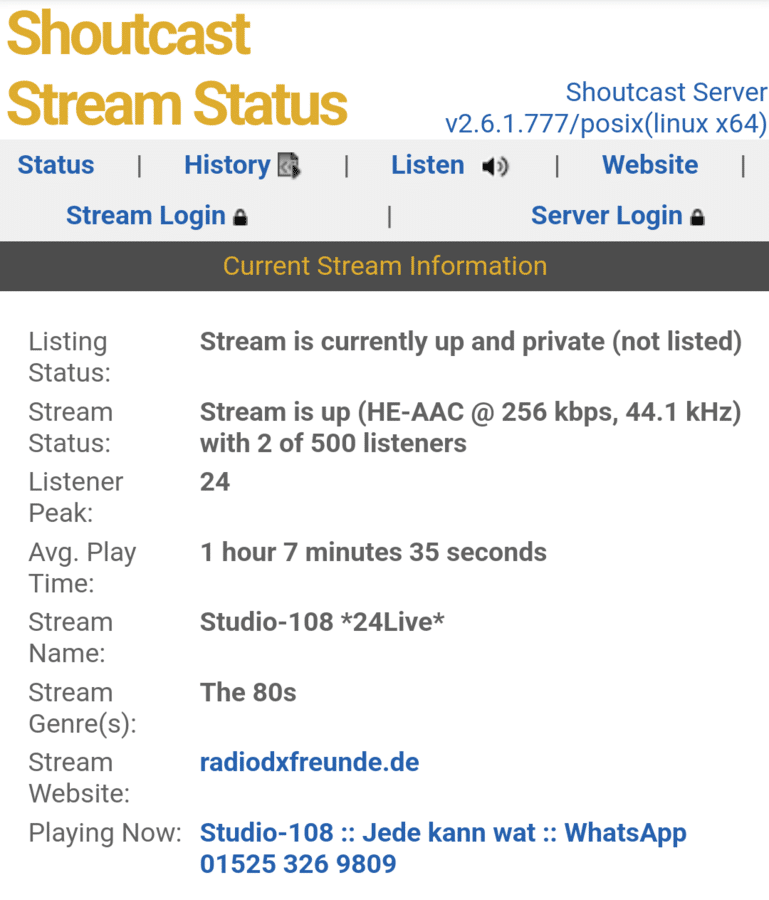Viewport: 769px width, 900px height.
Task: Click the padlock icon after Server Login
Action: [x=697, y=217]
